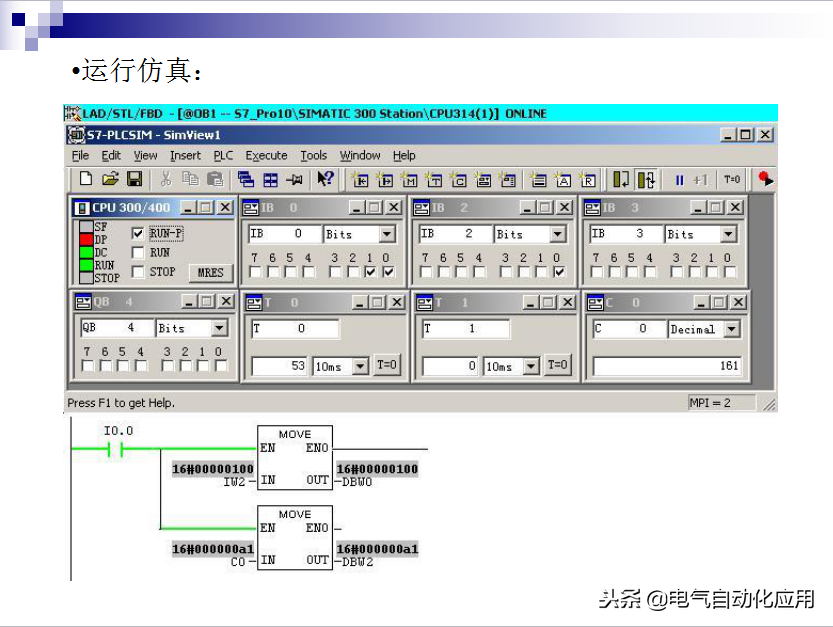Toggle Always On Top pin icon
The image size is (833, 627).
294,180
